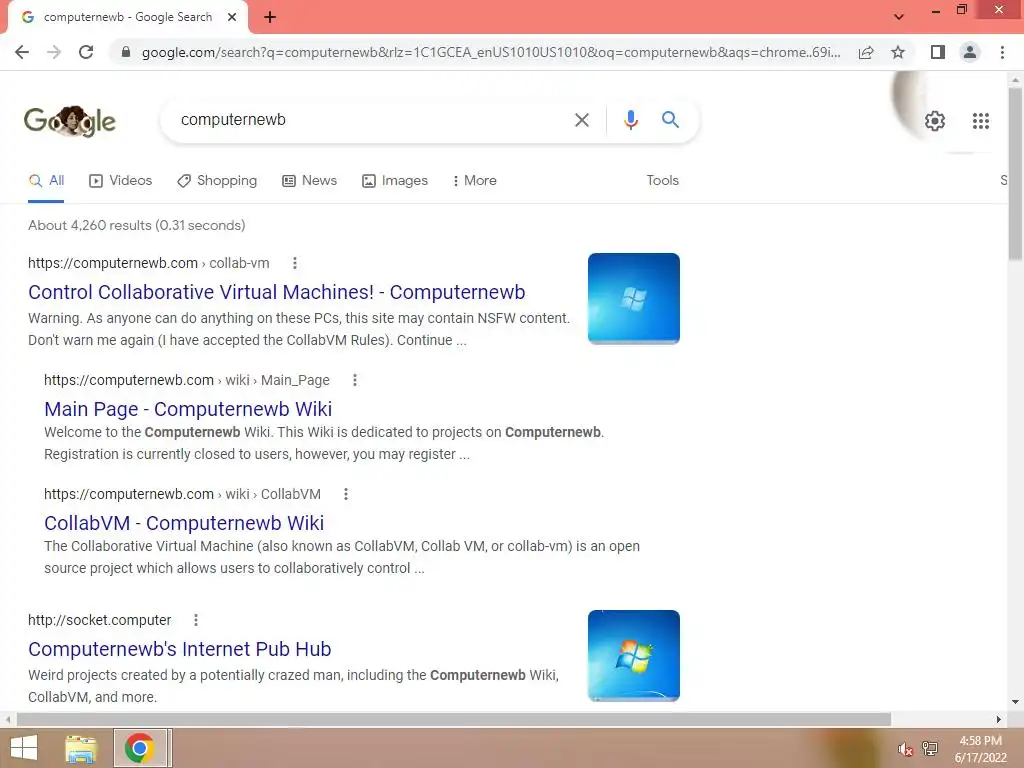This screenshot has height=768, width=1024.
Task: Submit search with magnifier icon
Action: (x=670, y=120)
